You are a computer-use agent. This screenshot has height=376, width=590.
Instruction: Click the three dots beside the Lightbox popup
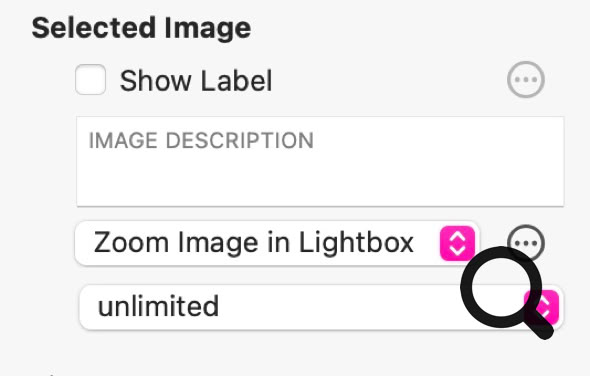point(526,243)
